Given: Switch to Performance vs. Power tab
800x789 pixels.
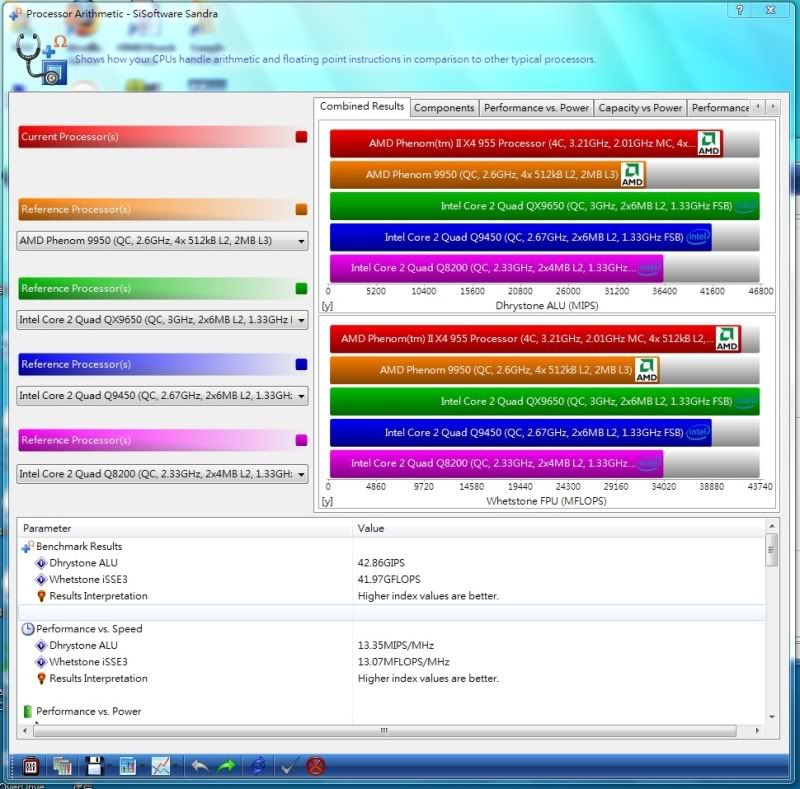Looking at the screenshot, I should [x=536, y=108].
